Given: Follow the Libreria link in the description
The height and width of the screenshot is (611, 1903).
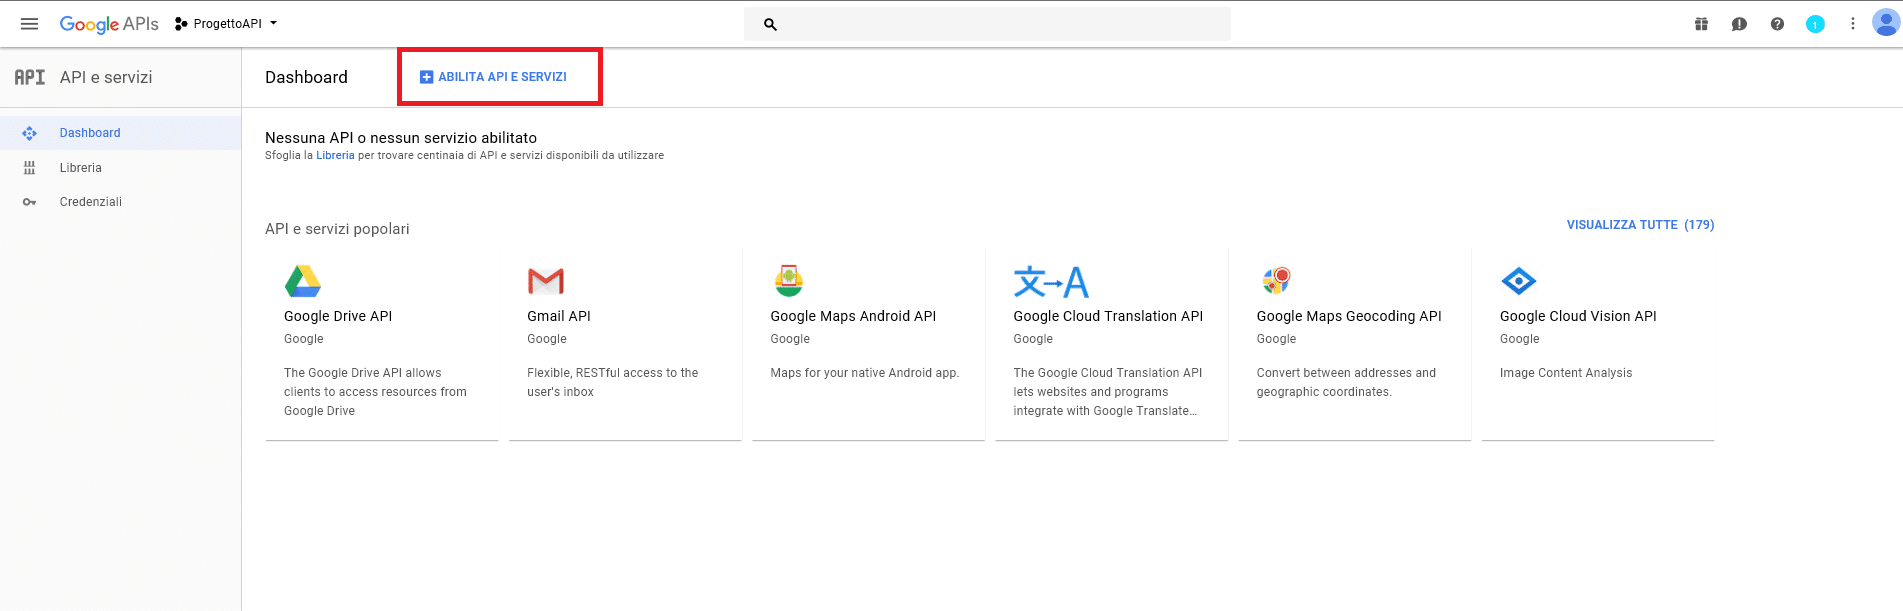Looking at the screenshot, I should pyautogui.click(x=335, y=155).
